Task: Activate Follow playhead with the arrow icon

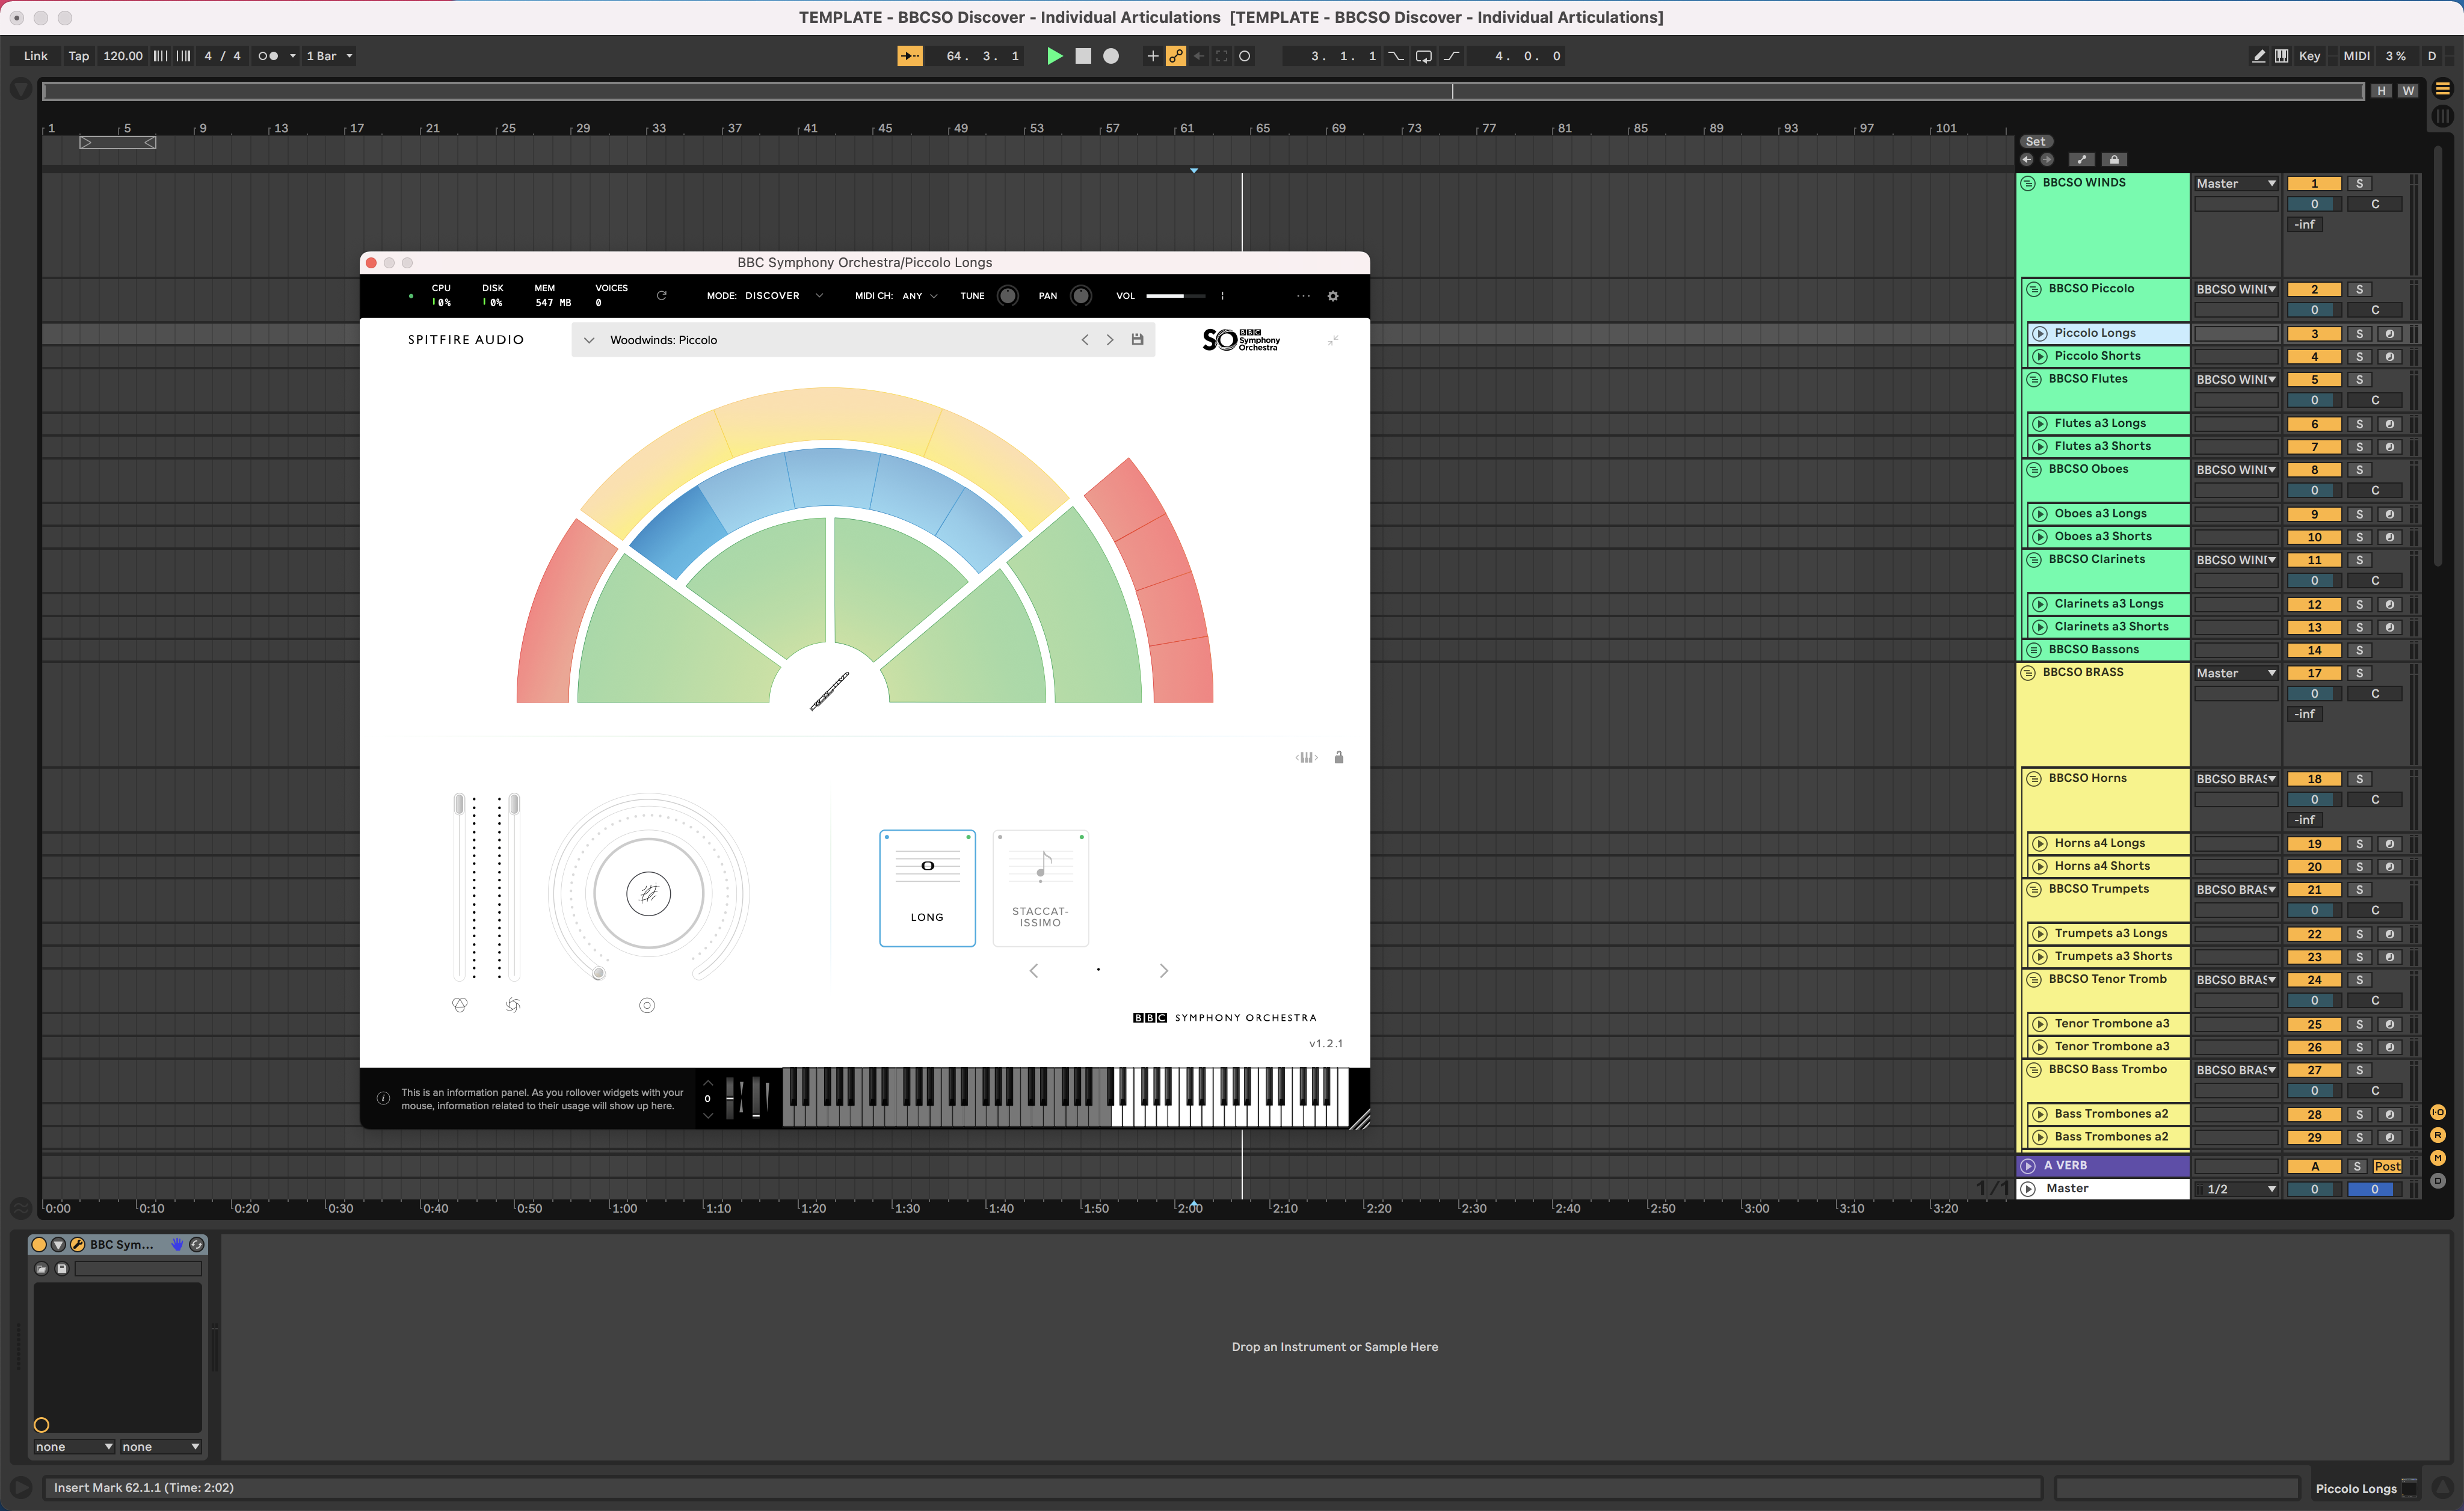Action: point(909,56)
